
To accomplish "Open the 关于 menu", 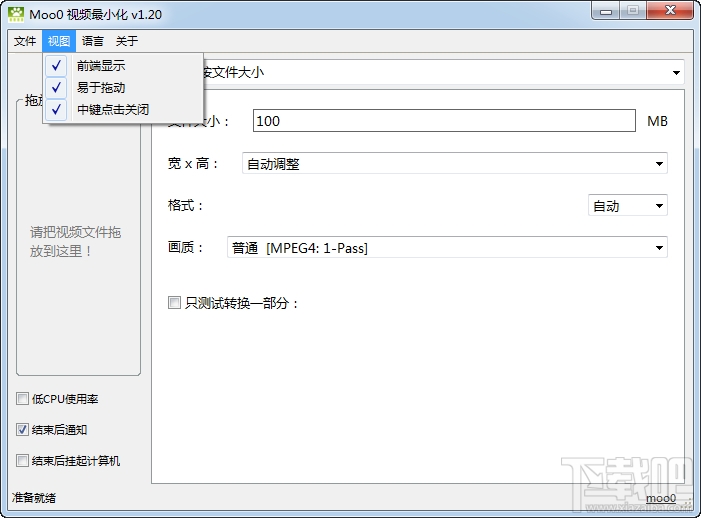I will click(127, 41).
